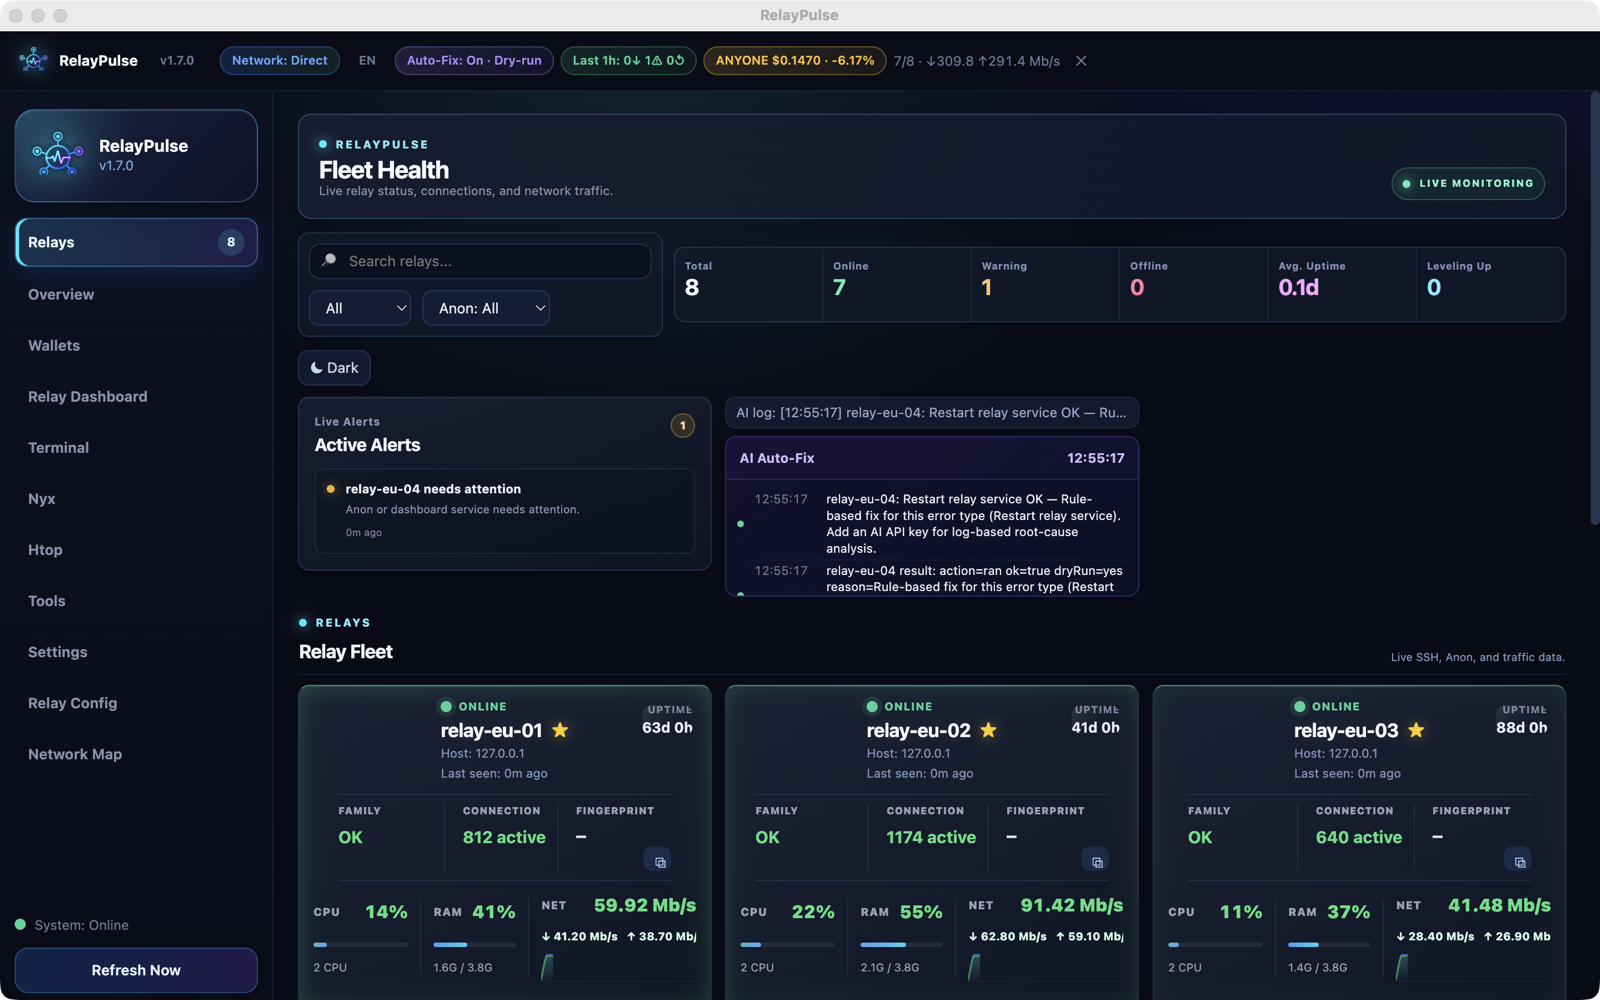Click the Auto-Fix: On · Dry-run pill

[x=474, y=61]
